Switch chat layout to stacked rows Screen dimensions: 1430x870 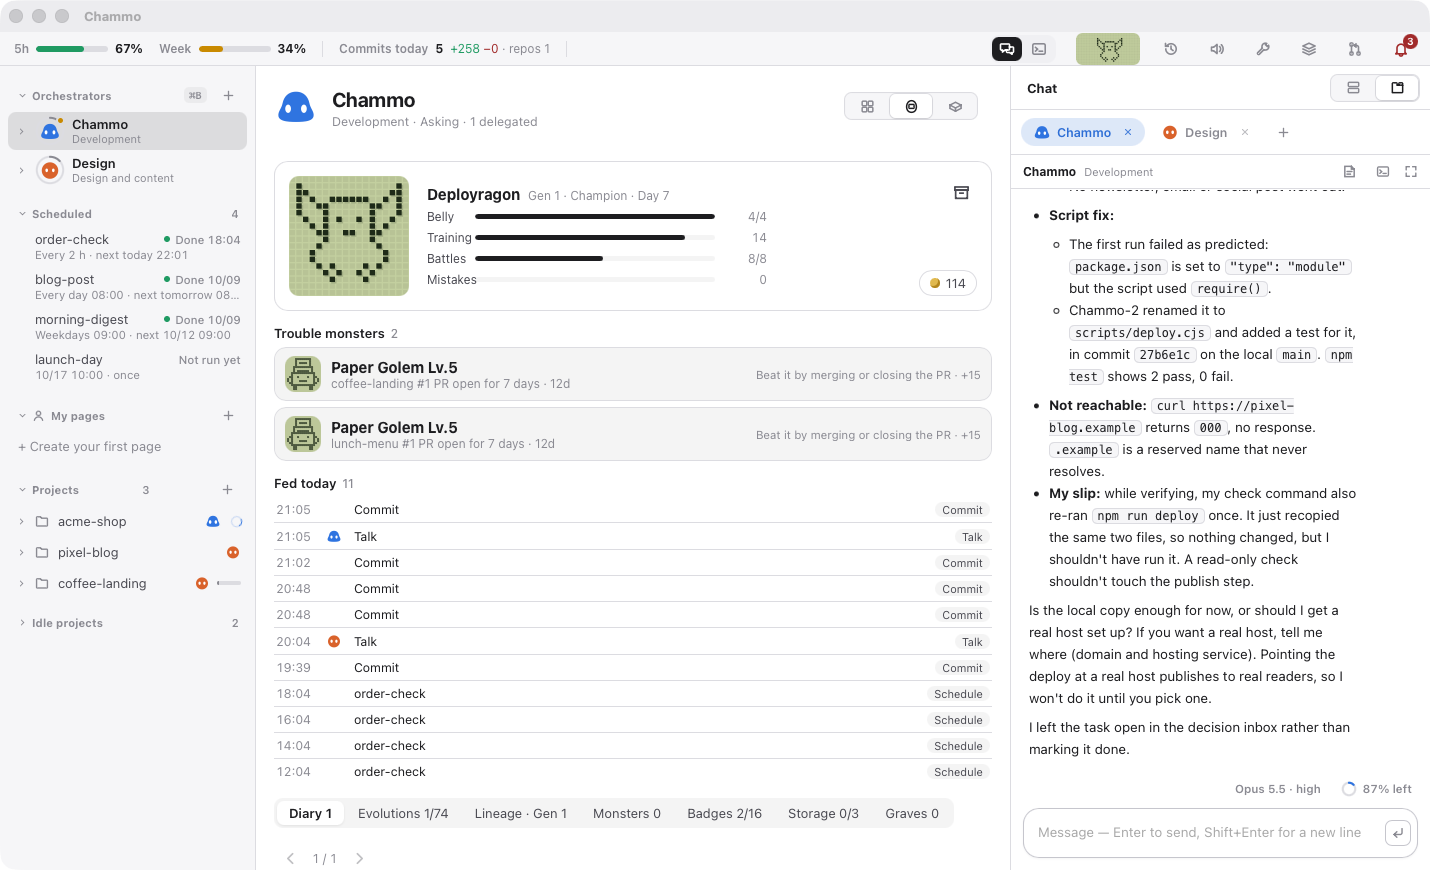(x=1353, y=88)
